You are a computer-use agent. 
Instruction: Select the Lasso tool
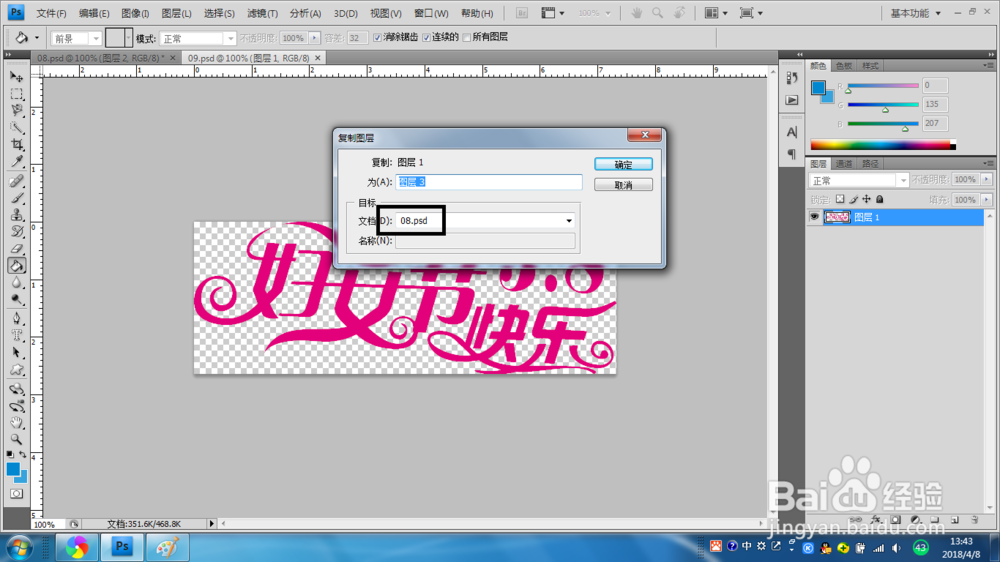(17, 111)
